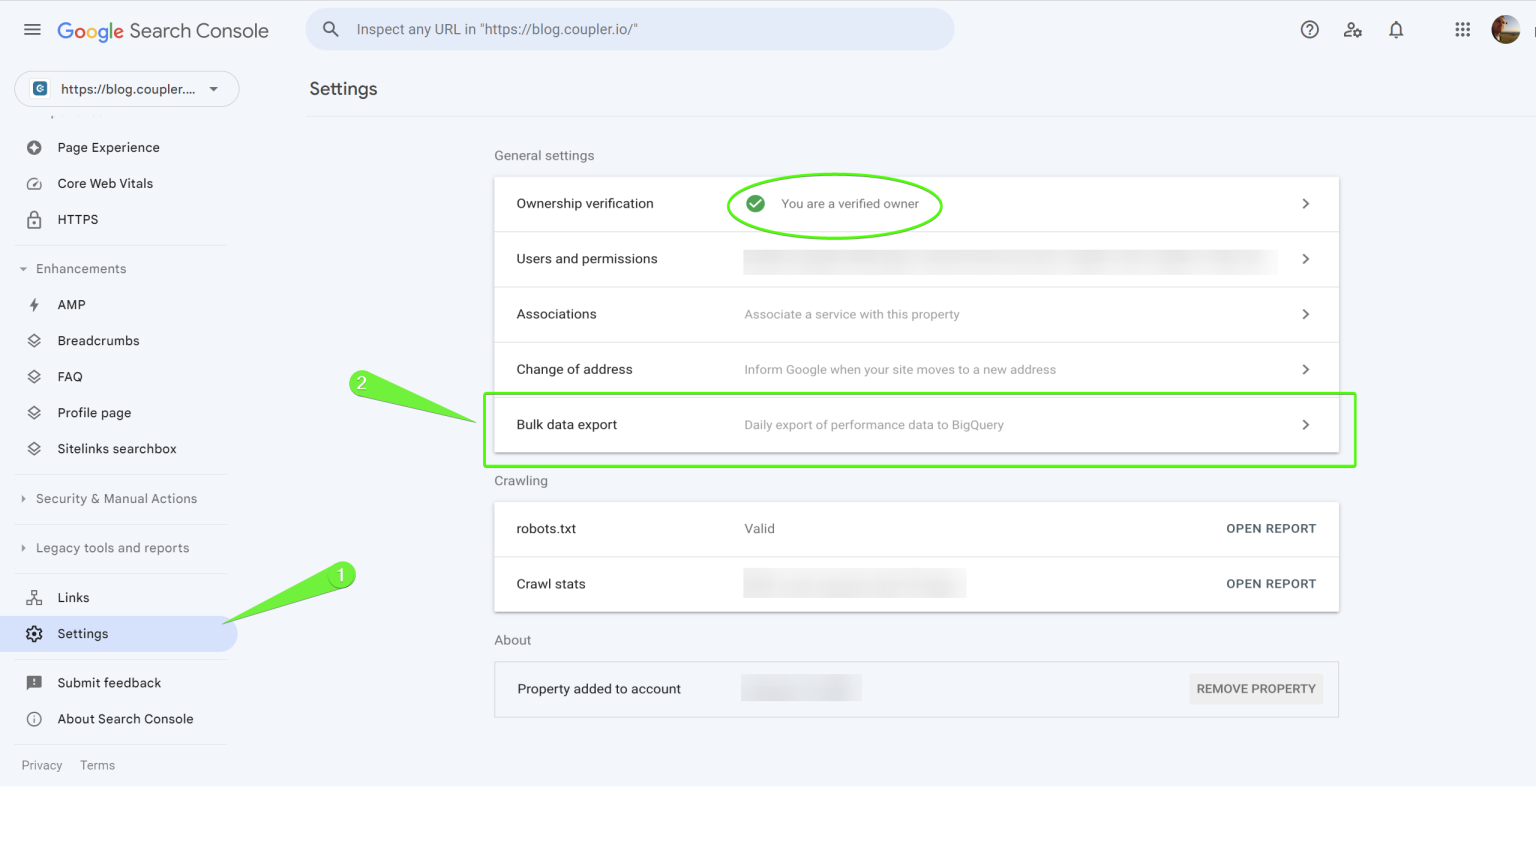Open About Search Console
This screenshot has width=1536, height=841.
coord(126,718)
